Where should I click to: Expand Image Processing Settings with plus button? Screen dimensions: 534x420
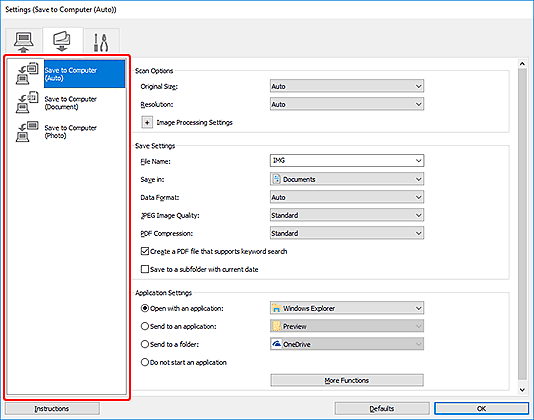point(147,122)
